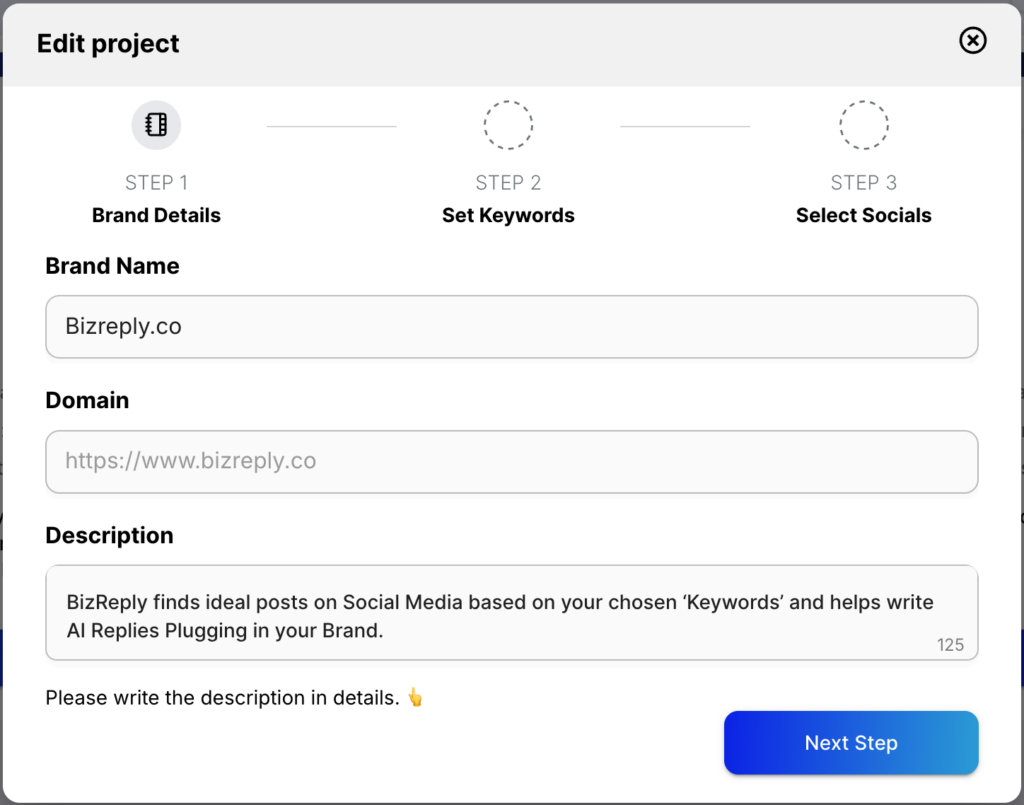Click the Step 1 notebook icon
This screenshot has width=1024, height=805.
[156, 125]
